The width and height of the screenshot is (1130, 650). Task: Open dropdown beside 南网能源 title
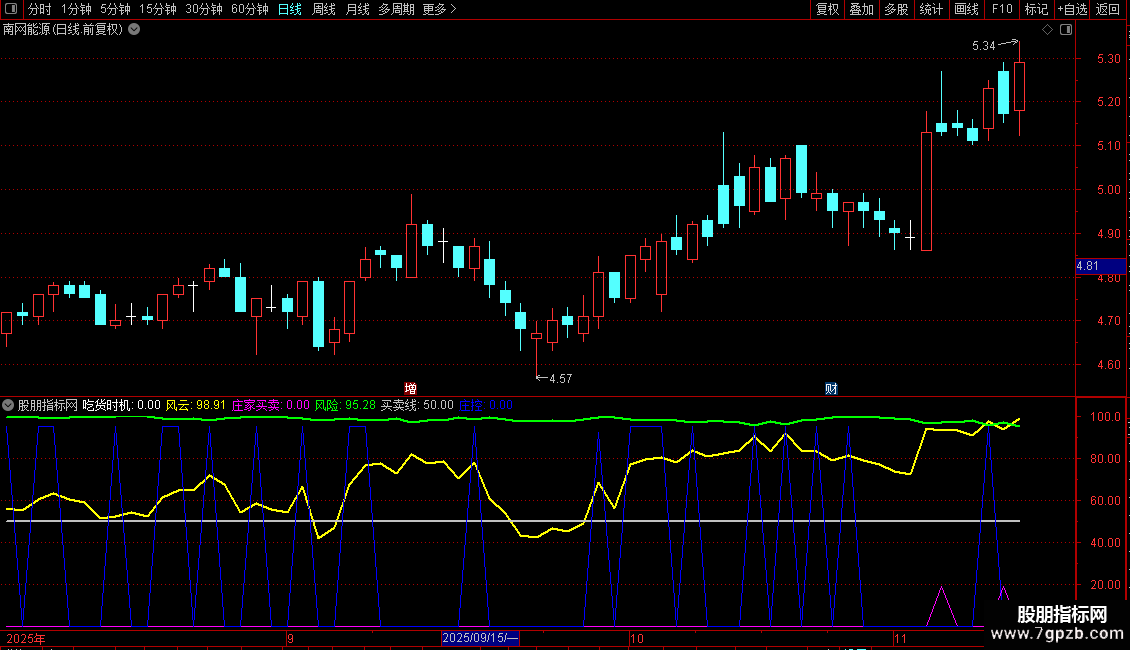[x=134, y=30]
